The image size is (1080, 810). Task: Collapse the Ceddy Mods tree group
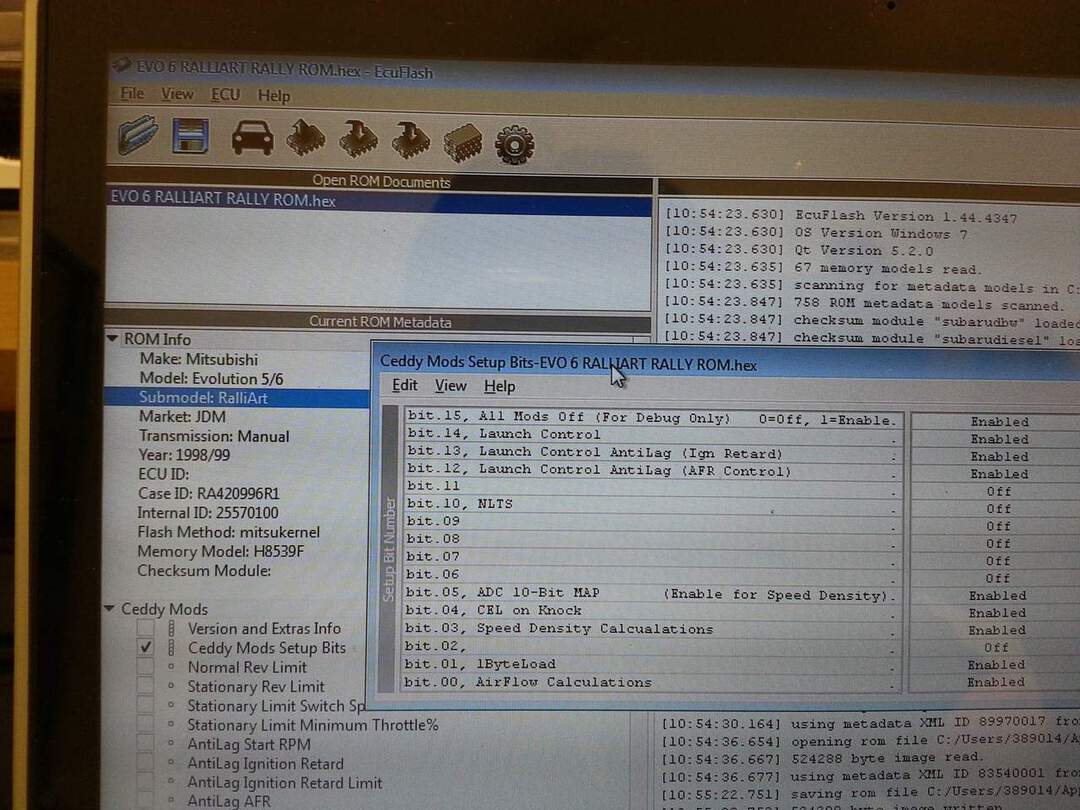(x=109, y=609)
